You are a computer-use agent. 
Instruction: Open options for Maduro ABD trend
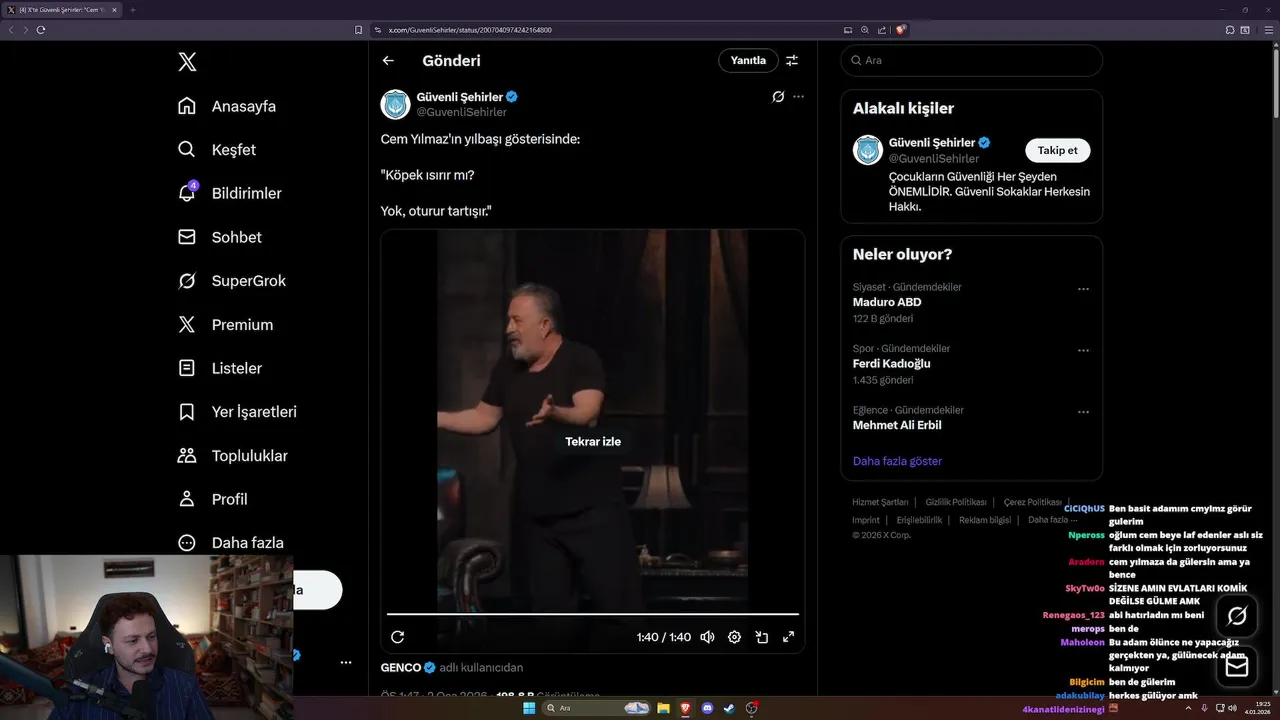(x=1083, y=289)
